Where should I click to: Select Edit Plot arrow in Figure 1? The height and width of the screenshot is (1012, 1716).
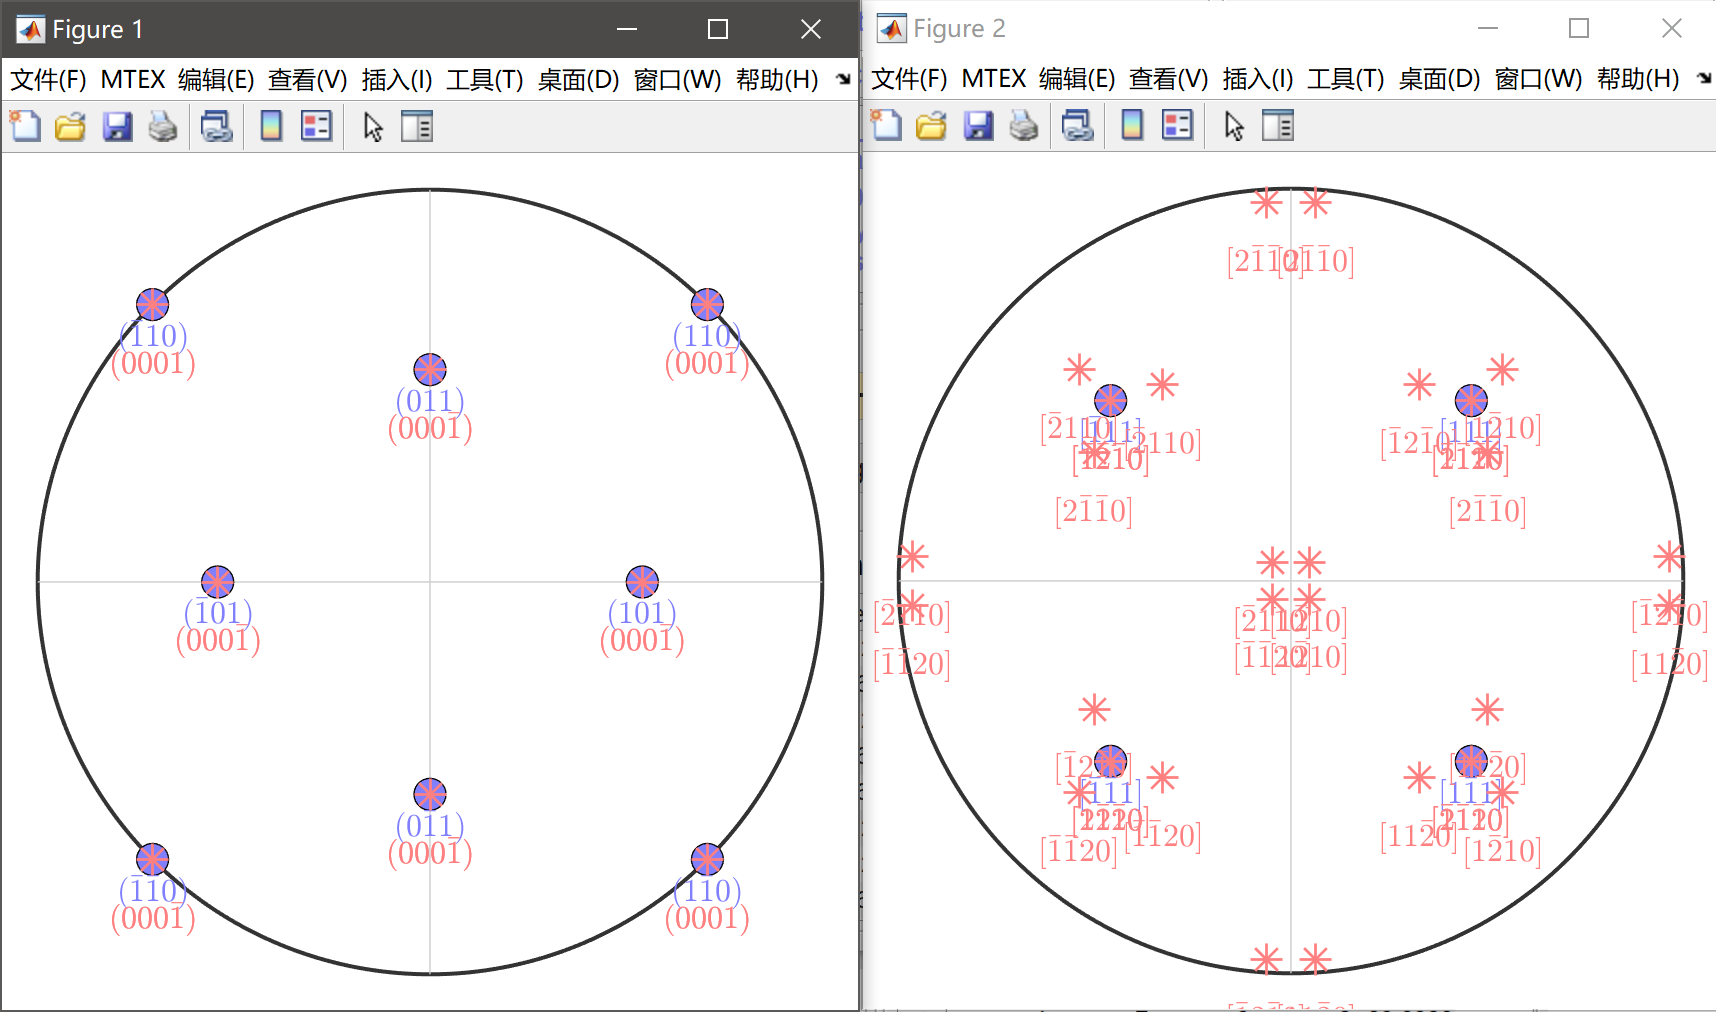(373, 127)
